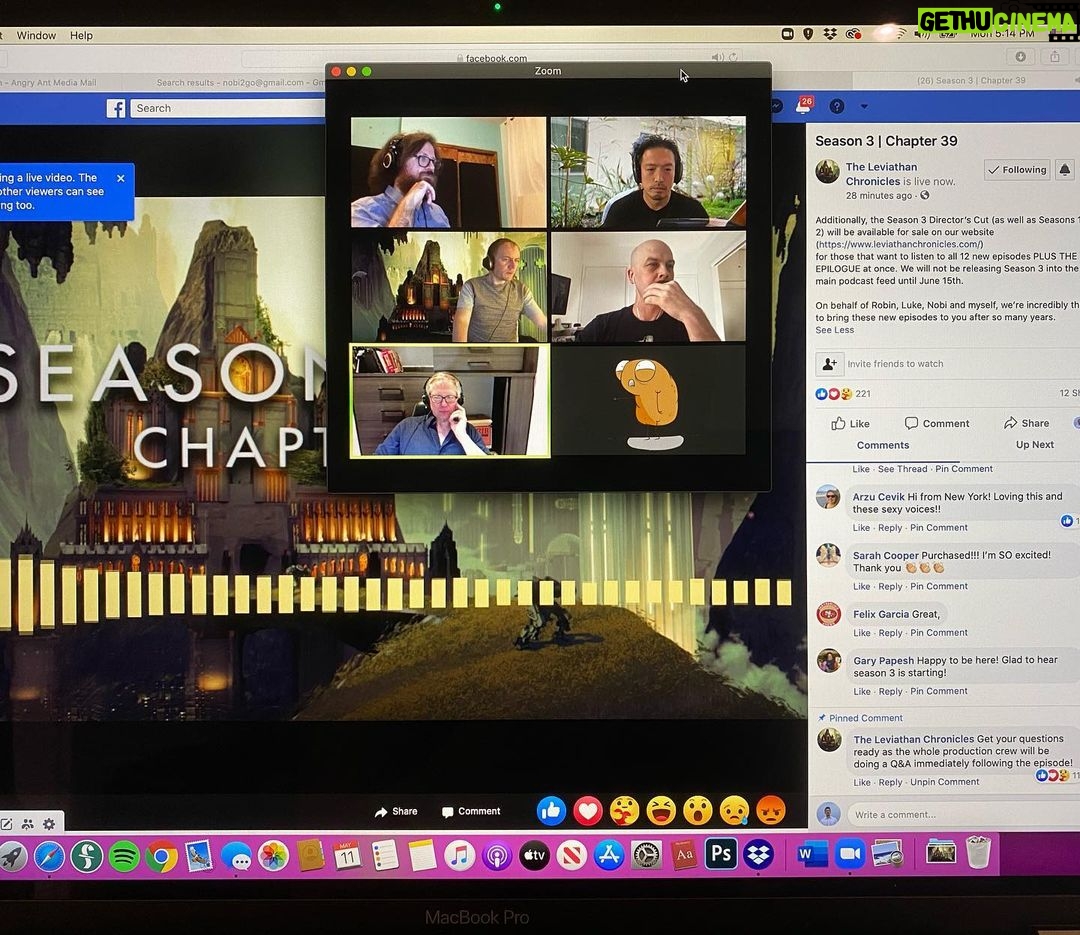This screenshot has height=935, width=1080.
Task: Open the Window menu
Action: pyautogui.click(x=36, y=35)
